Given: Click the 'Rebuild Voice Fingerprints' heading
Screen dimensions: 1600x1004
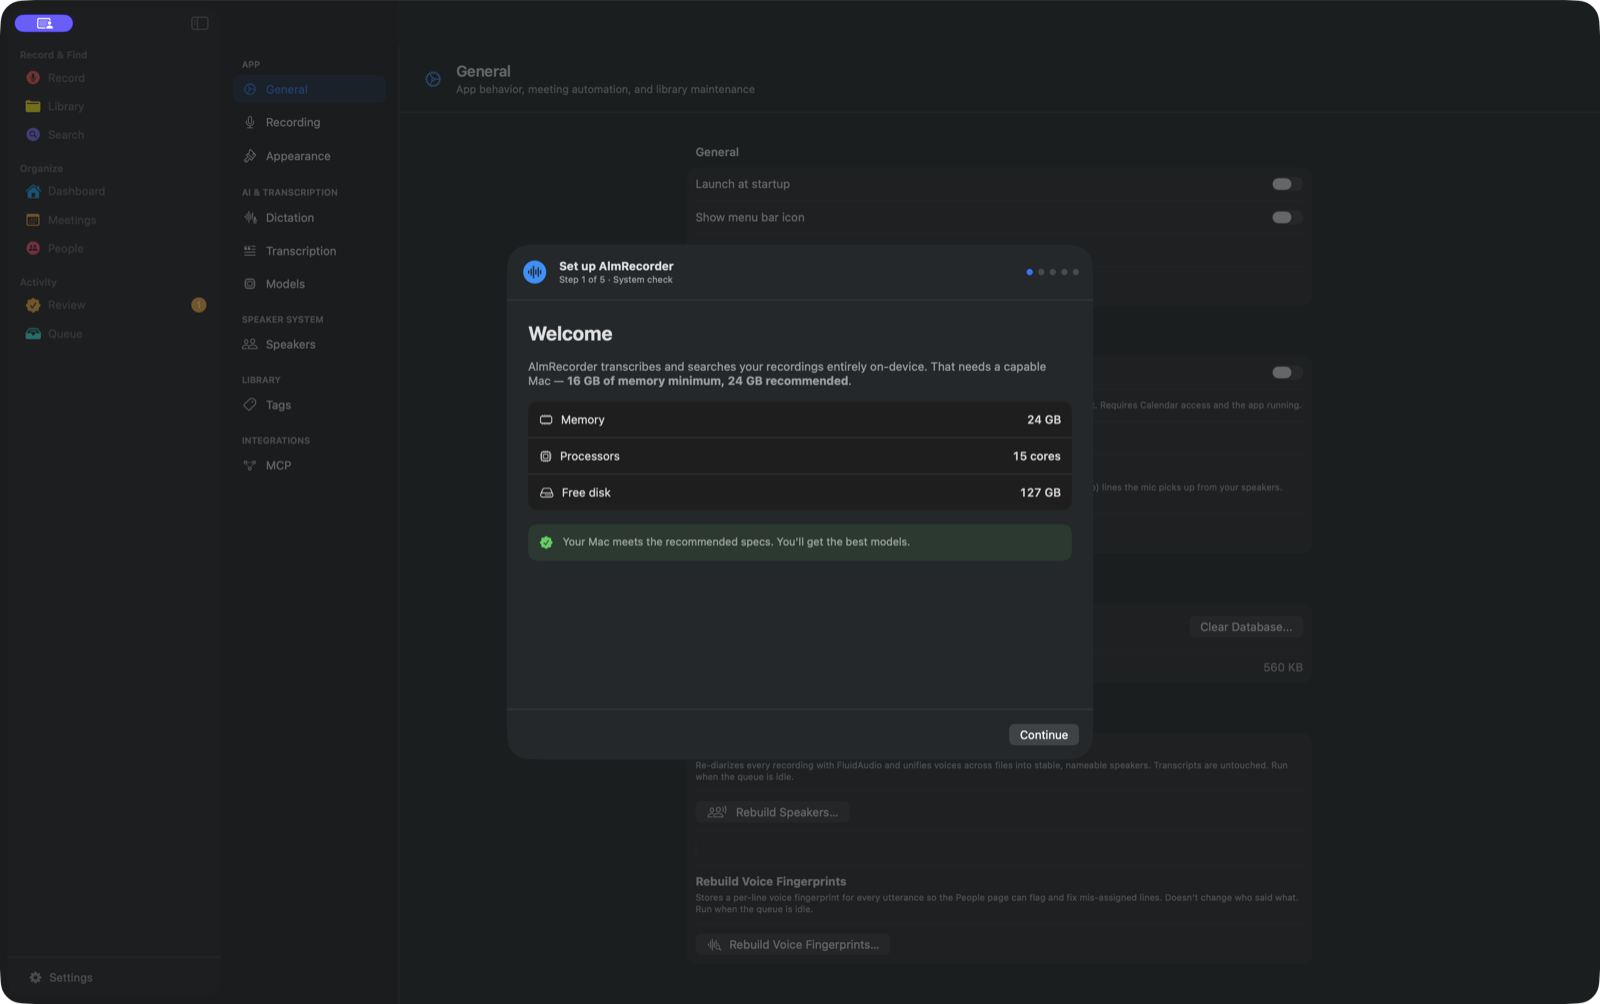Looking at the screenshot, I should (771, 881).
